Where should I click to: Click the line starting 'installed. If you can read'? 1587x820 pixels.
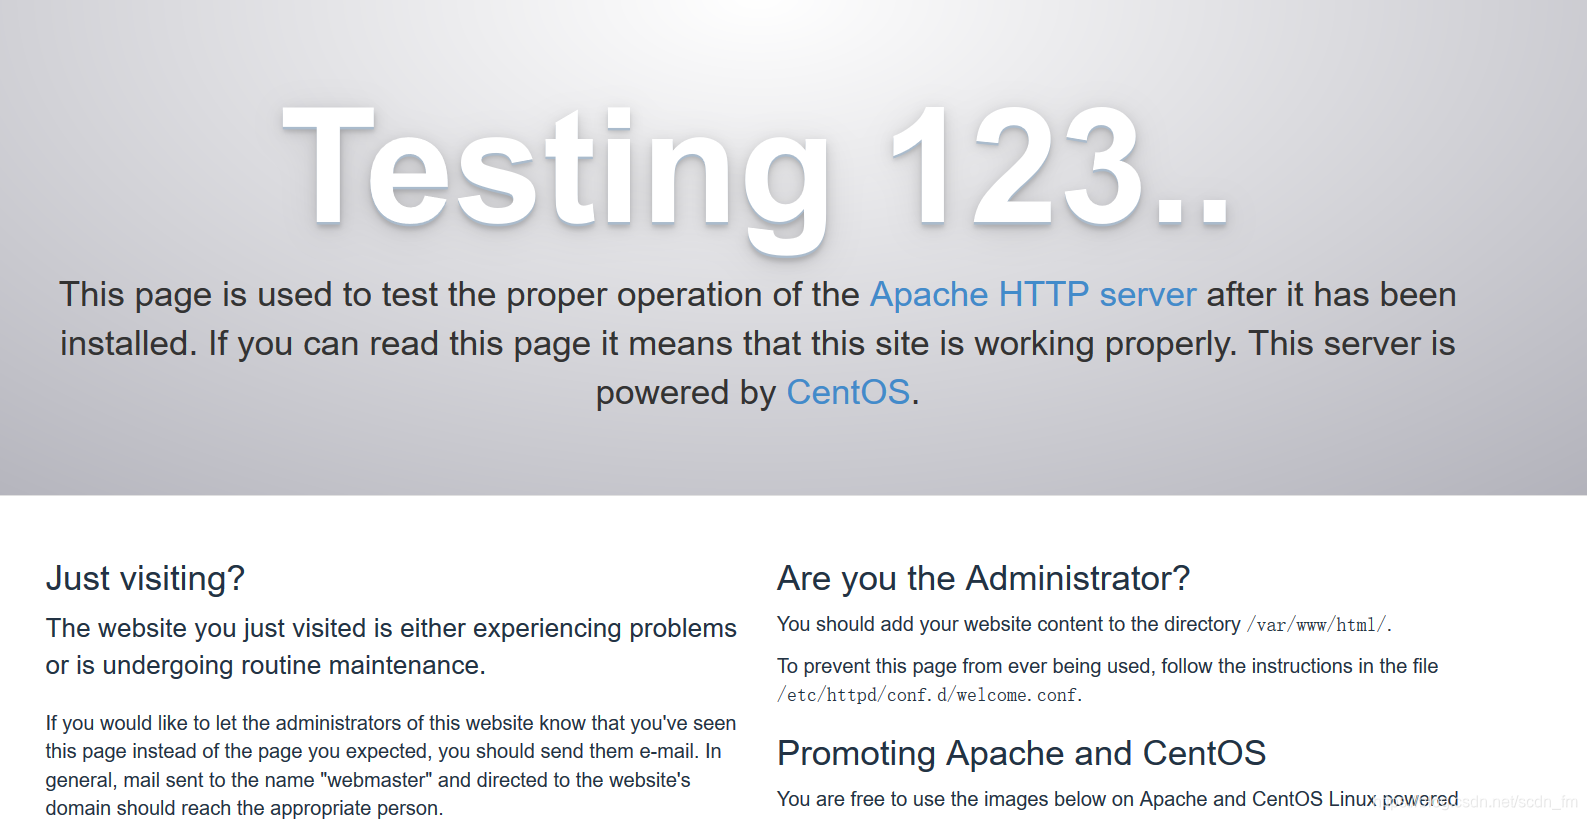(x=757, y=343)
